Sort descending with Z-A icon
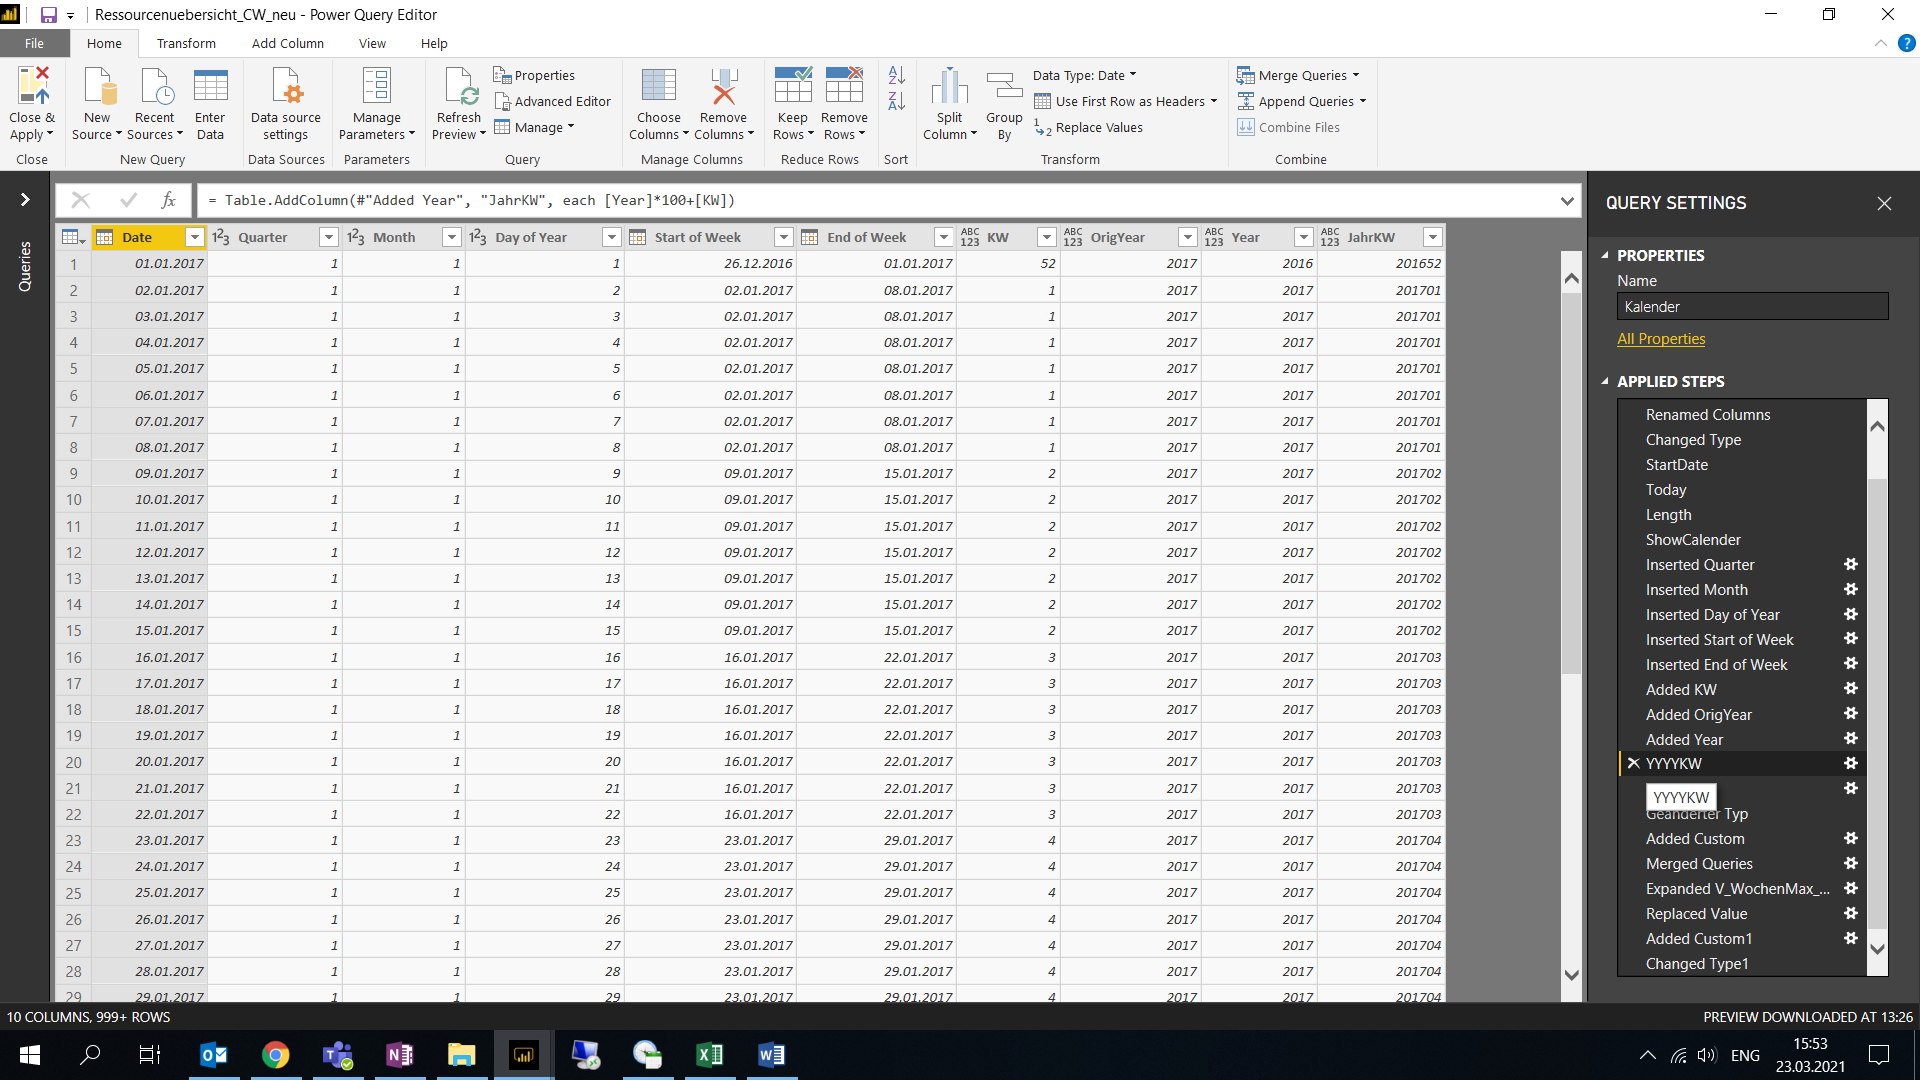 (896, 101)
